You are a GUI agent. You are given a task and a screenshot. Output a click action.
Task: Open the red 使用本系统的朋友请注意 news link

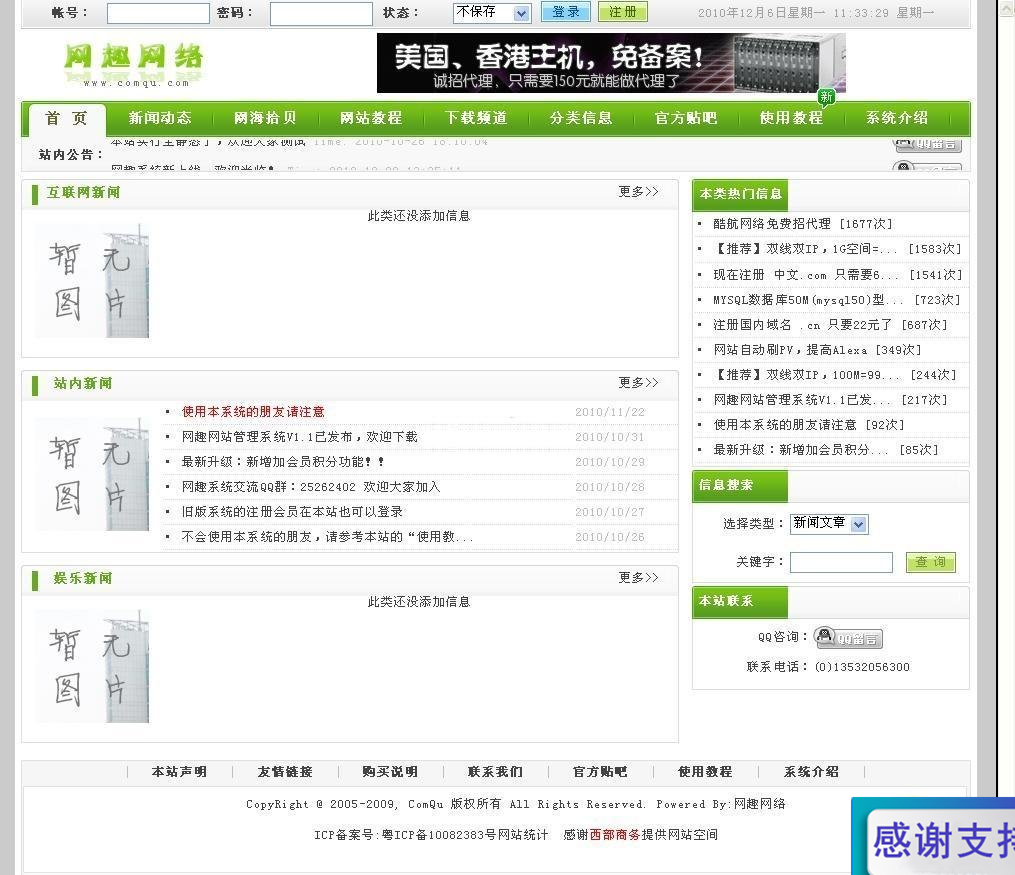(x=253, y=412)
